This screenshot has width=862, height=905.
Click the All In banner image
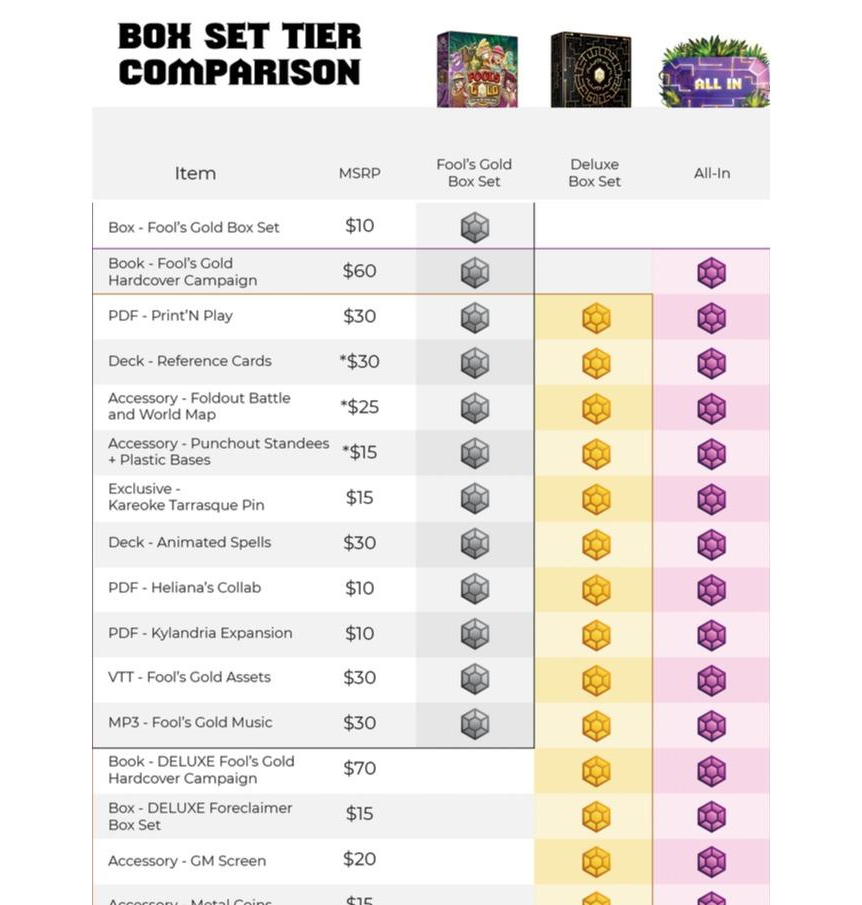pos(714,74)
